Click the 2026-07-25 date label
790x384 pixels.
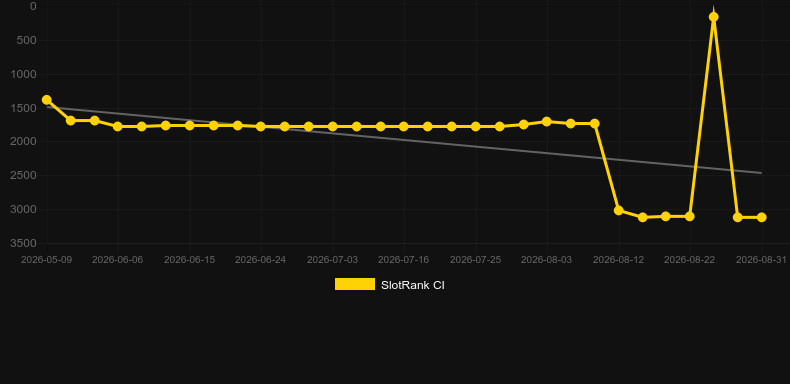click(476, 260)
